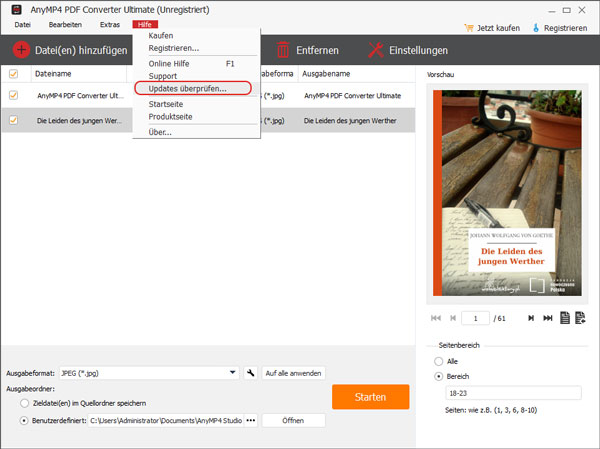Screen dimensions: 600x449
Task: Click Auf alle anwenden button
Action: coord(293,373)
